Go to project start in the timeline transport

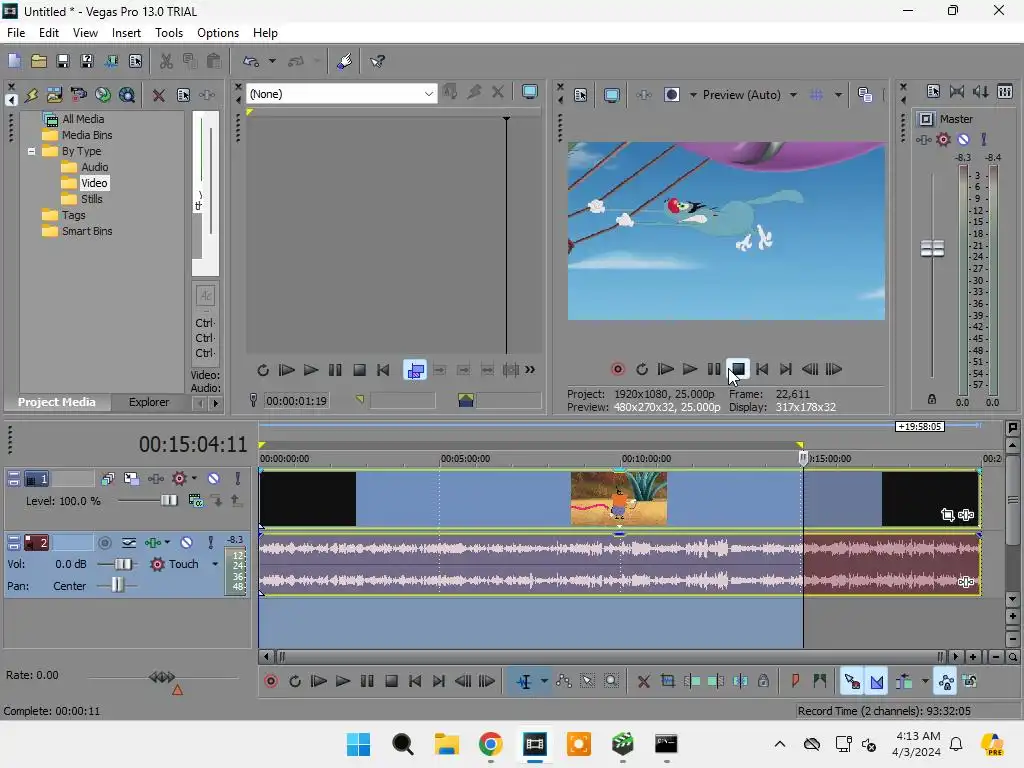tap(415, 682)
